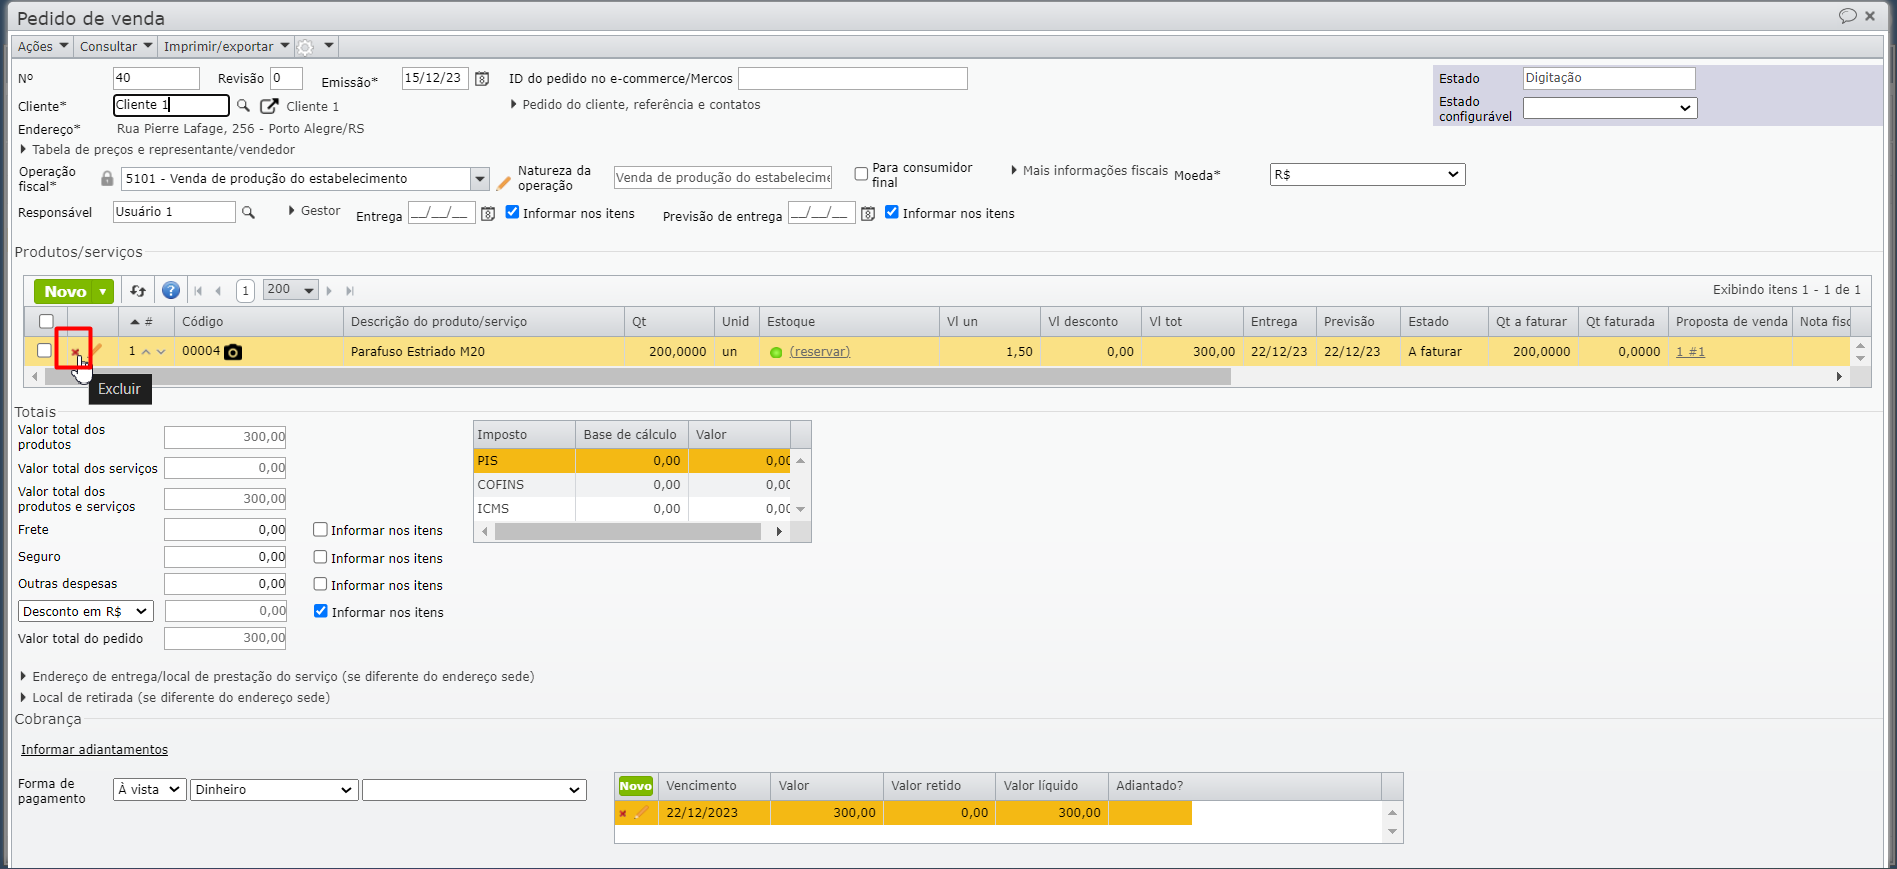Open the Imprimir/exportar menu
The height and width of the screenshot is (869, 1897).
[x=226, y=47]
